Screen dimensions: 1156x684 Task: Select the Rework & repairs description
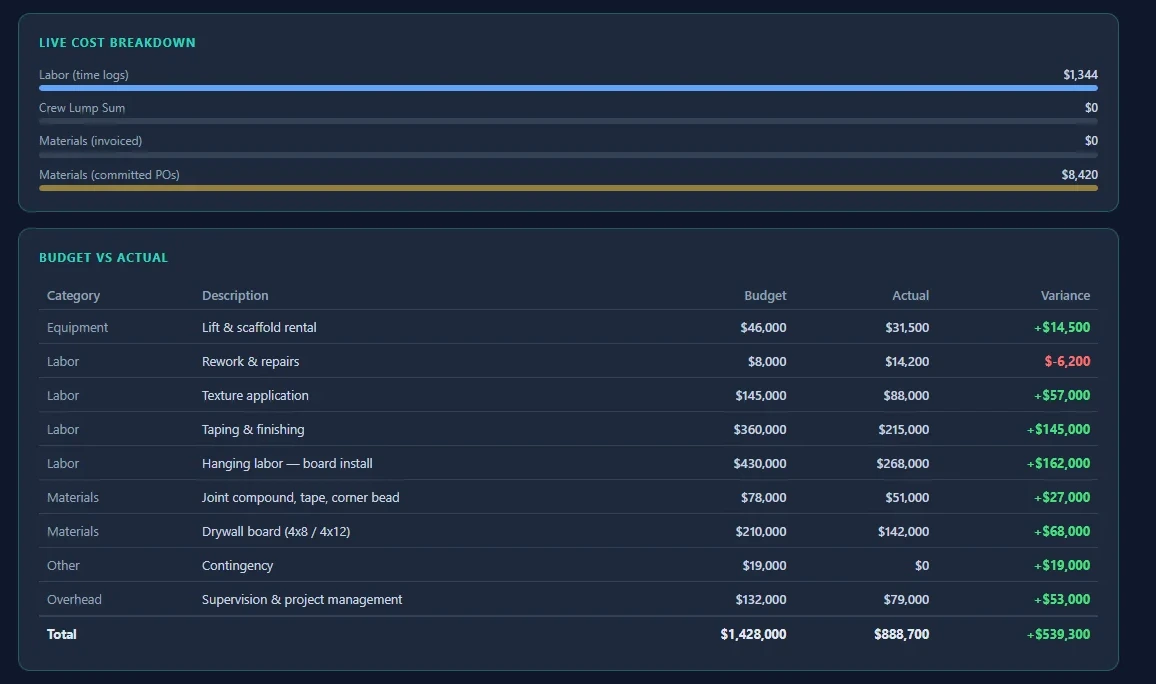coord(251,361)
